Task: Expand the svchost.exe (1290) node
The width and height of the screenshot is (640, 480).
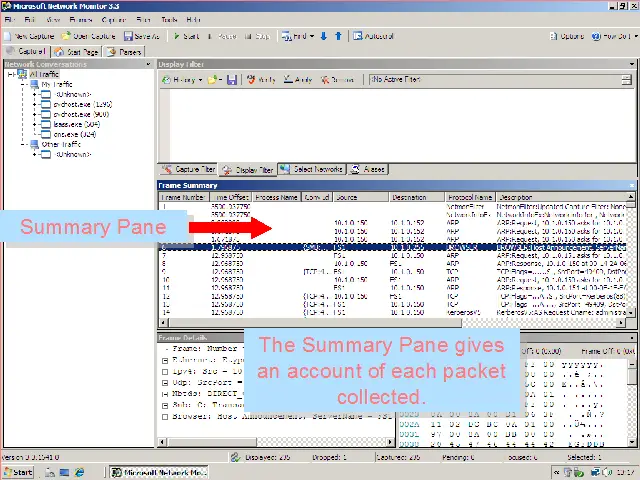Action: pos(35,104)
